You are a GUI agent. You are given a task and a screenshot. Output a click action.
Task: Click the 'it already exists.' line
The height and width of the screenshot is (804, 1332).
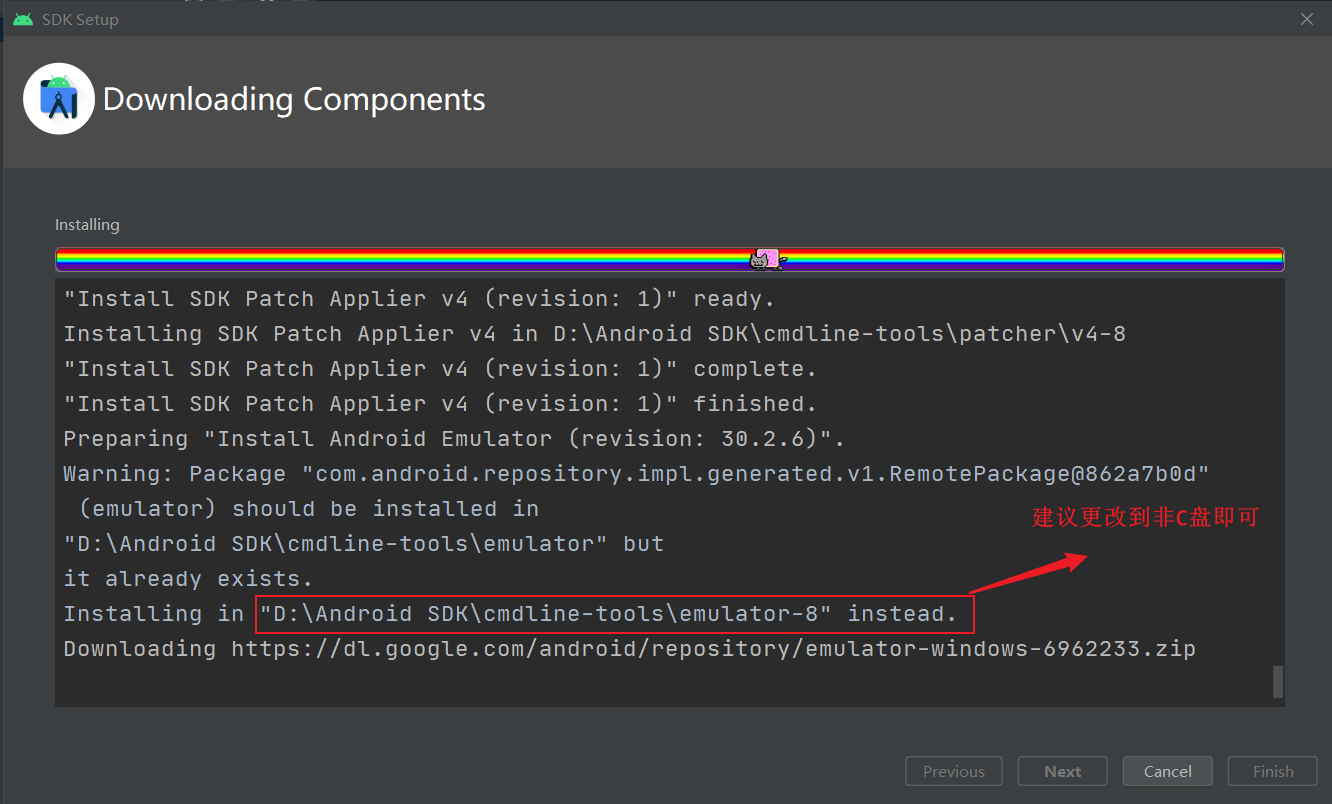click(x=189, y=579)
